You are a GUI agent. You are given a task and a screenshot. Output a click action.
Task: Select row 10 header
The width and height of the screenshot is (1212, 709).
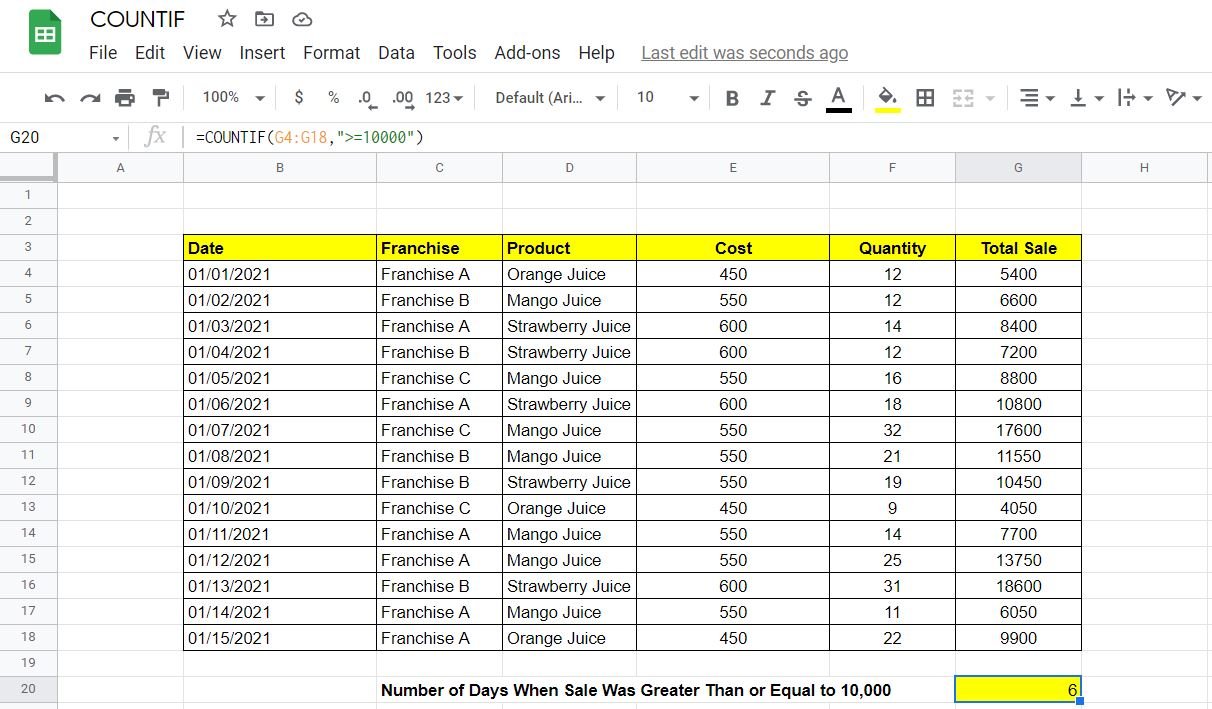[x=28, y=429]
